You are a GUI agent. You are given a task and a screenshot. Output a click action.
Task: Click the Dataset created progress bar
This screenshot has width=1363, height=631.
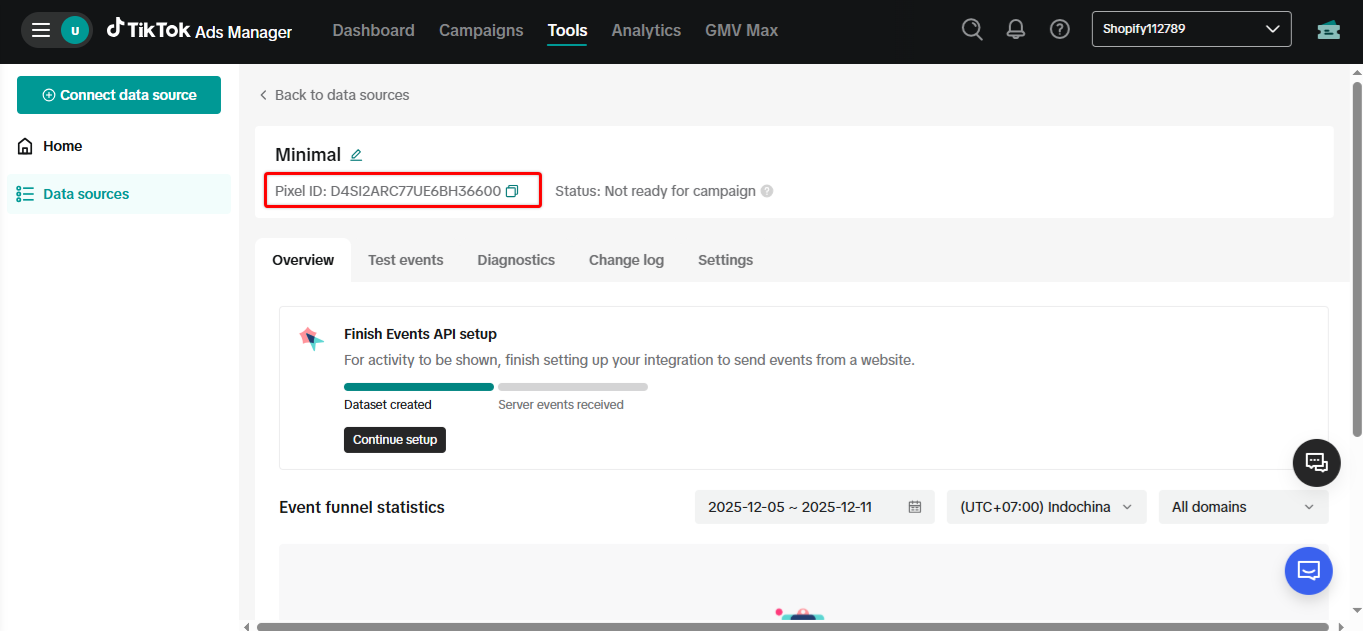pos(419,387)
